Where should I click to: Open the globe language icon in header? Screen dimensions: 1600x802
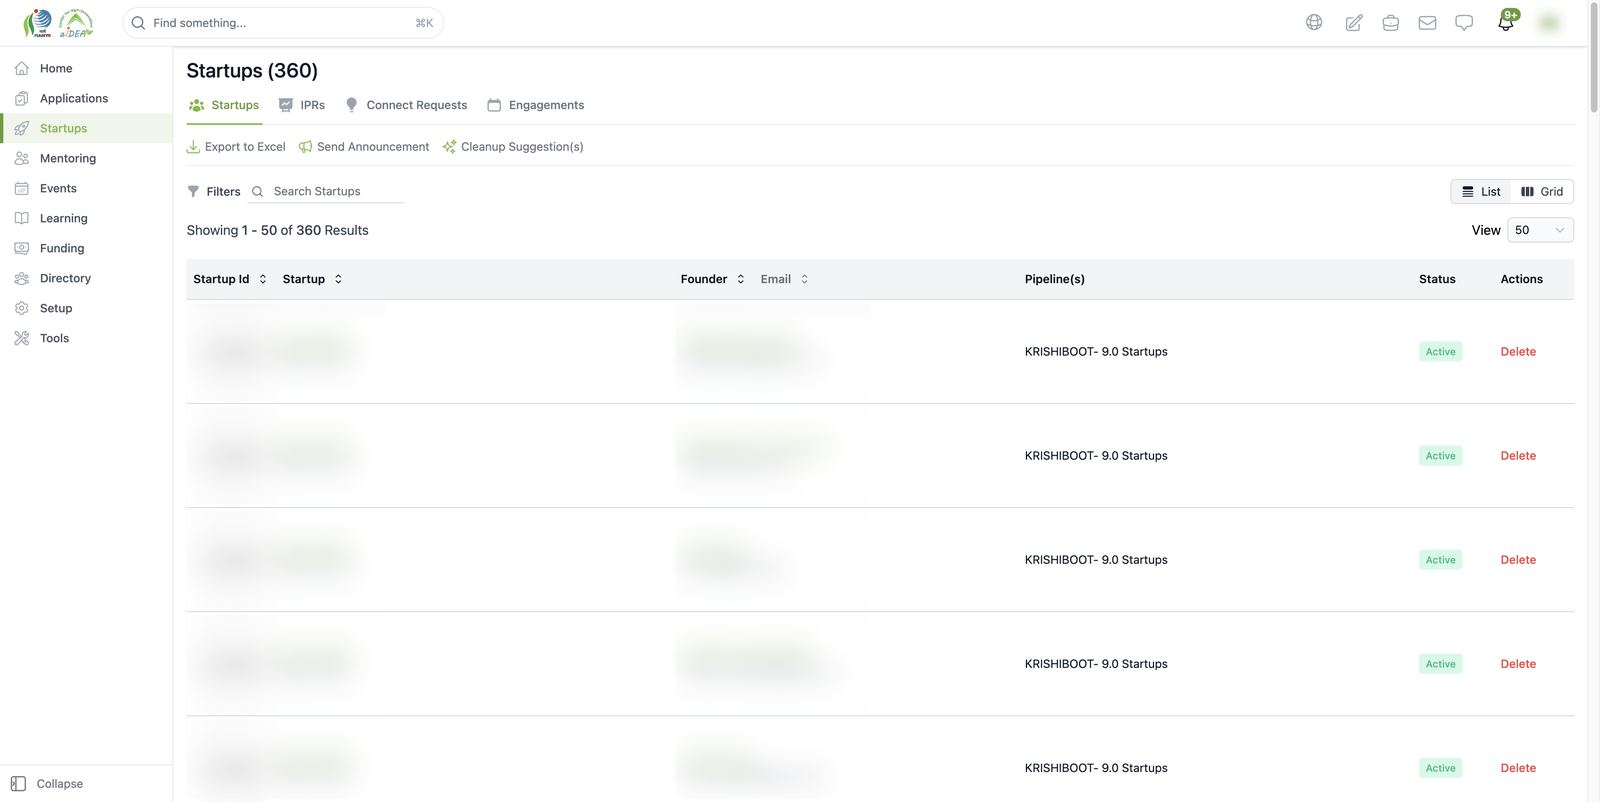point(1314,22)
